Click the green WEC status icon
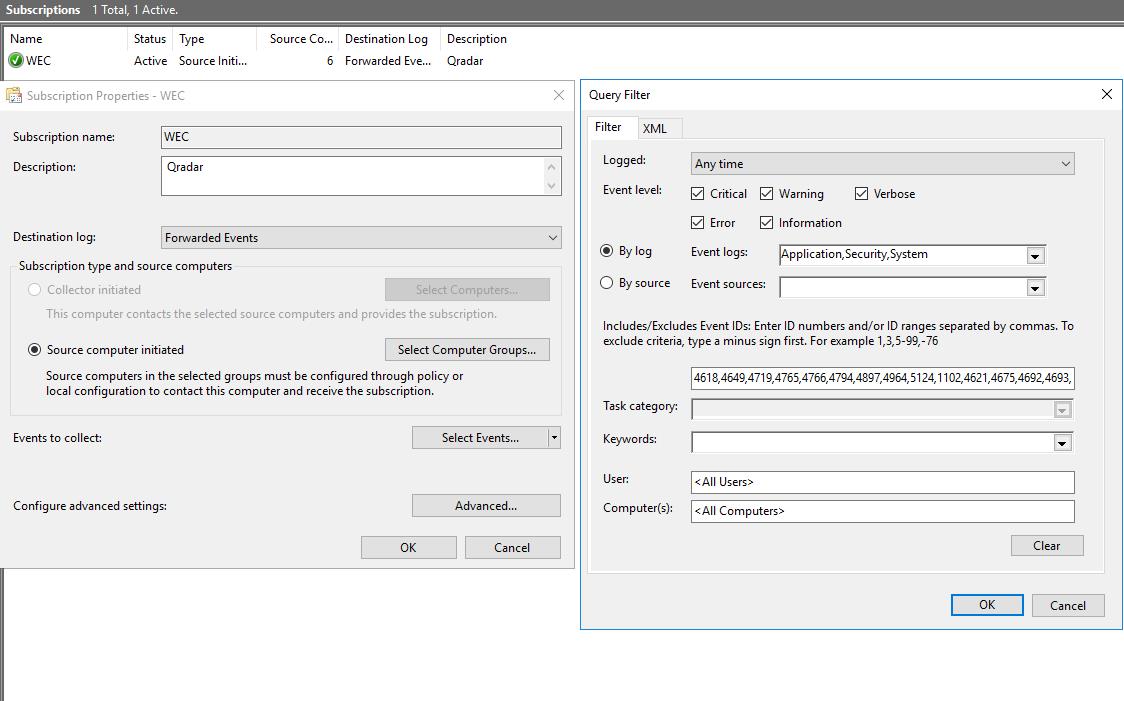This screenshot has height=701, width=1124. point(16,60)
